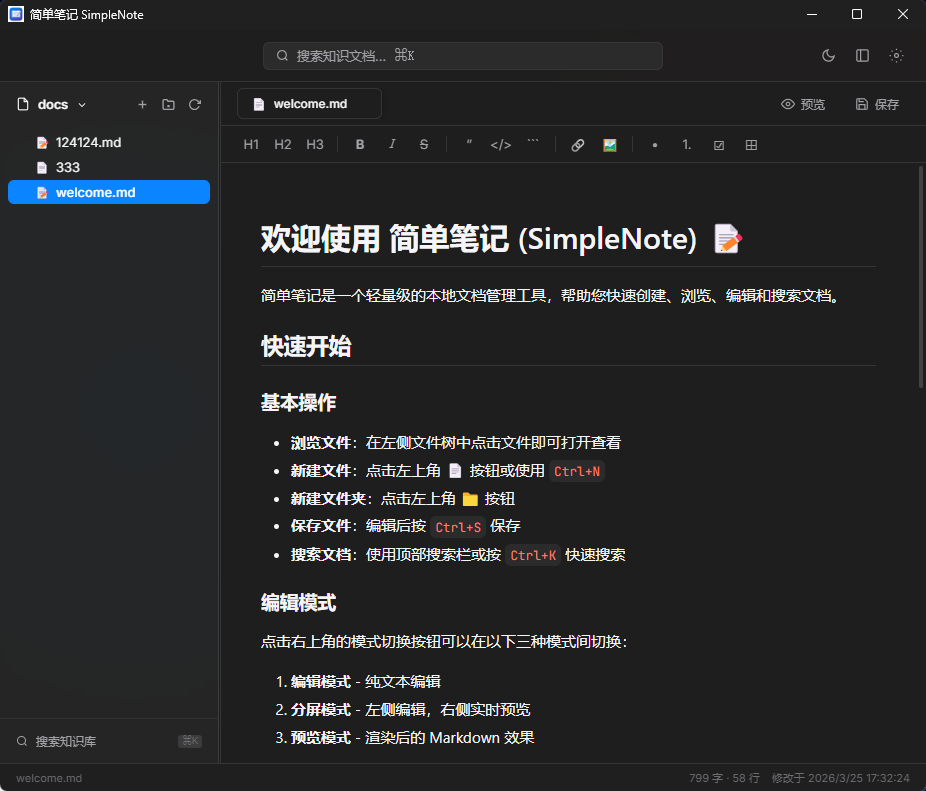This screenshot has height=791, width=926.
Task: Insert an image via the image icon
Action: (x=610, y=144)
